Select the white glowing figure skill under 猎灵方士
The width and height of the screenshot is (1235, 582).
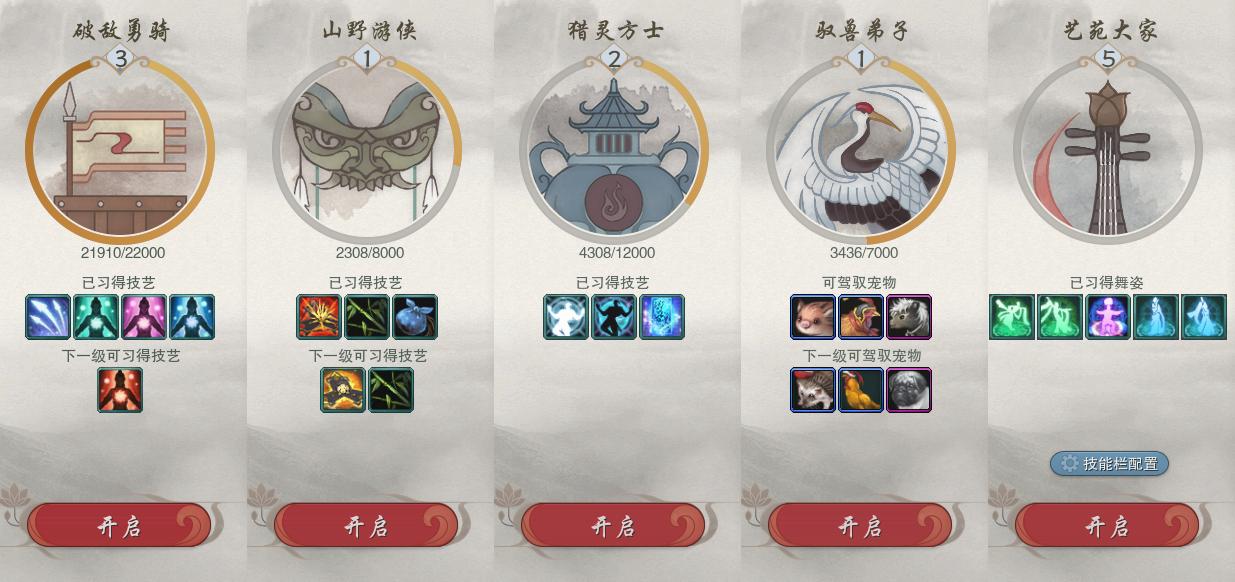click(566, 317)
